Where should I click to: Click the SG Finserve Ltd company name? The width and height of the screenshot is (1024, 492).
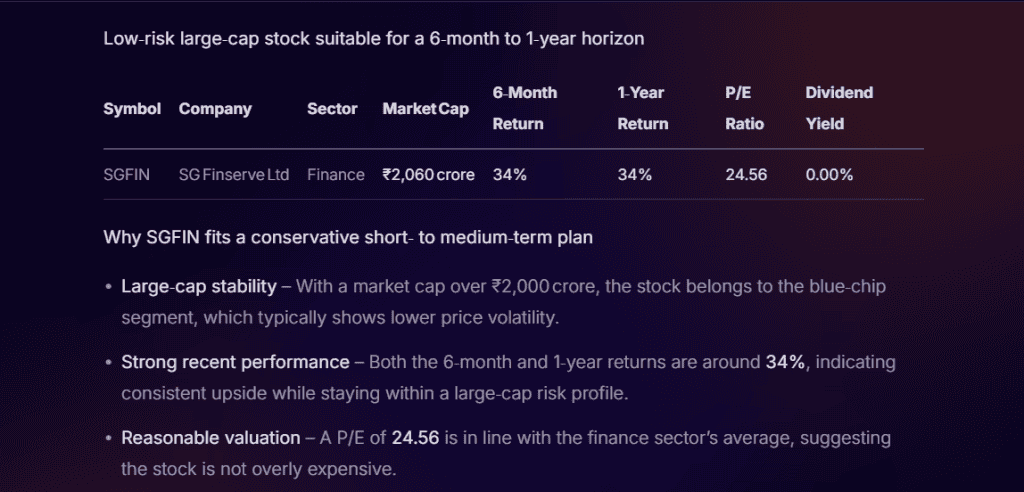(234, 175)
